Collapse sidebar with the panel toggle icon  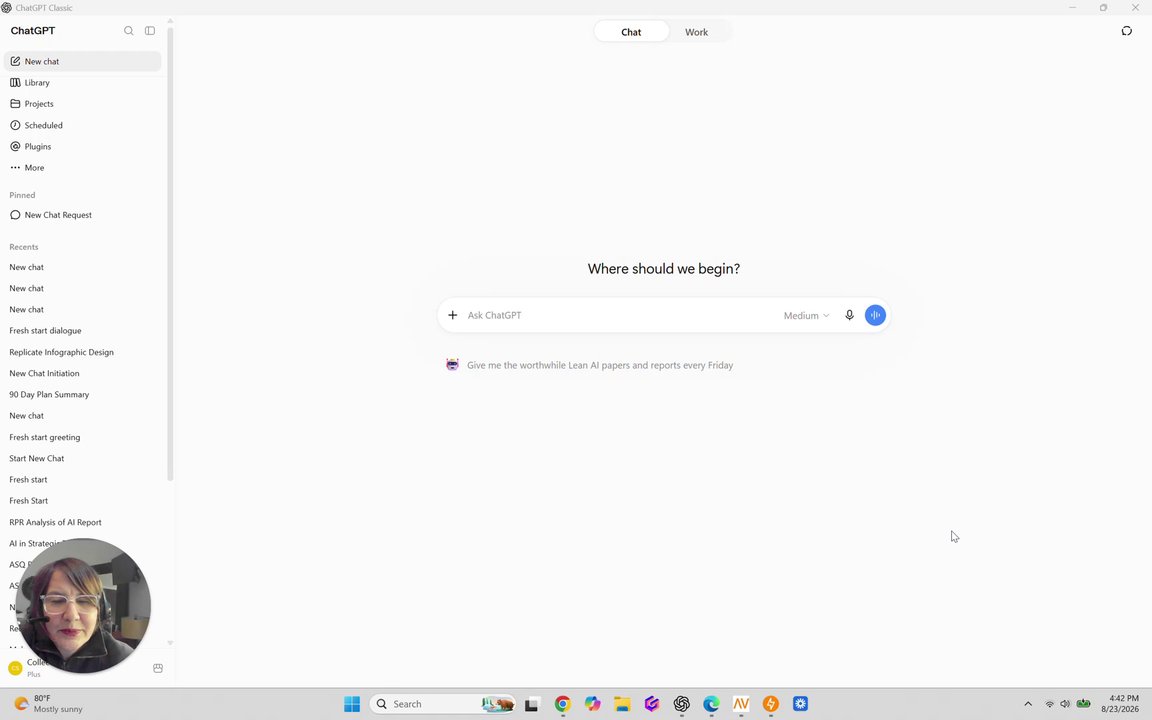tap(150, 31)
